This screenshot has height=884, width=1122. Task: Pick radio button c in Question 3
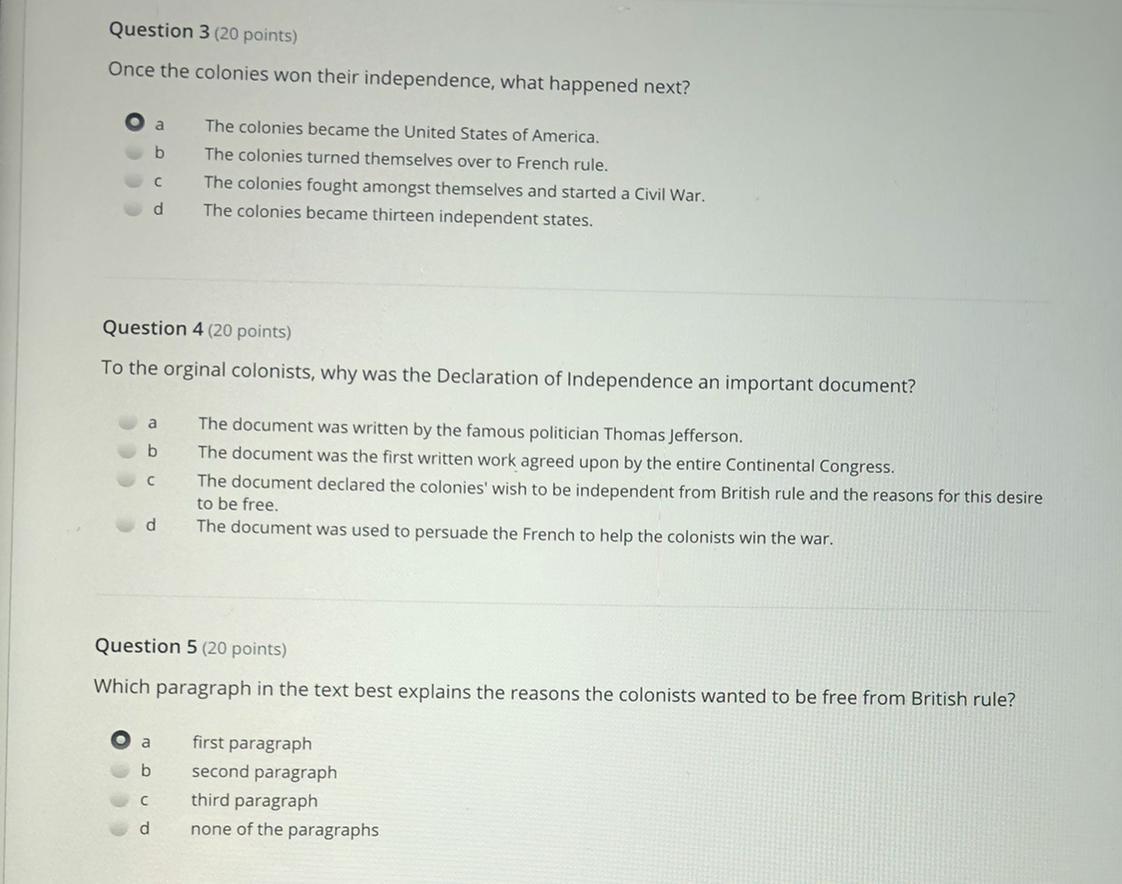[x=132, y=182]
